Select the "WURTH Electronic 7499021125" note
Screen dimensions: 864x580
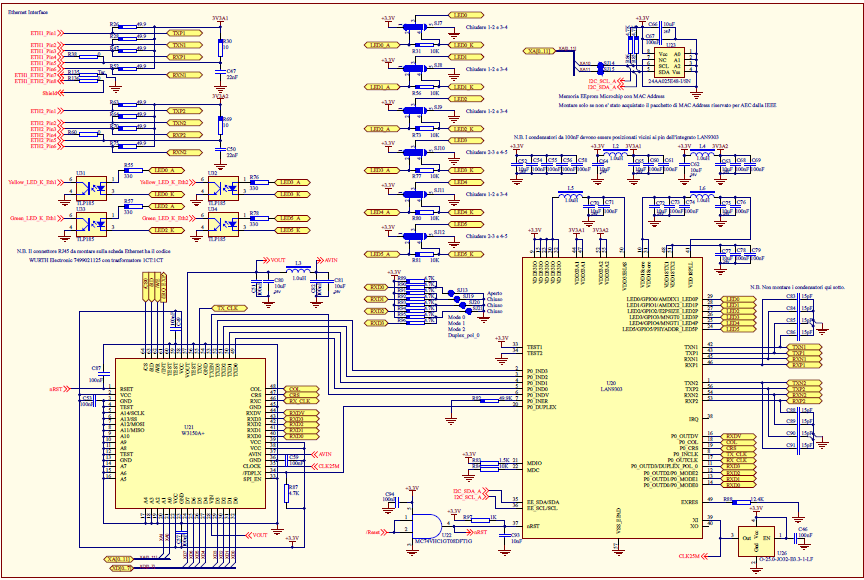96,259
